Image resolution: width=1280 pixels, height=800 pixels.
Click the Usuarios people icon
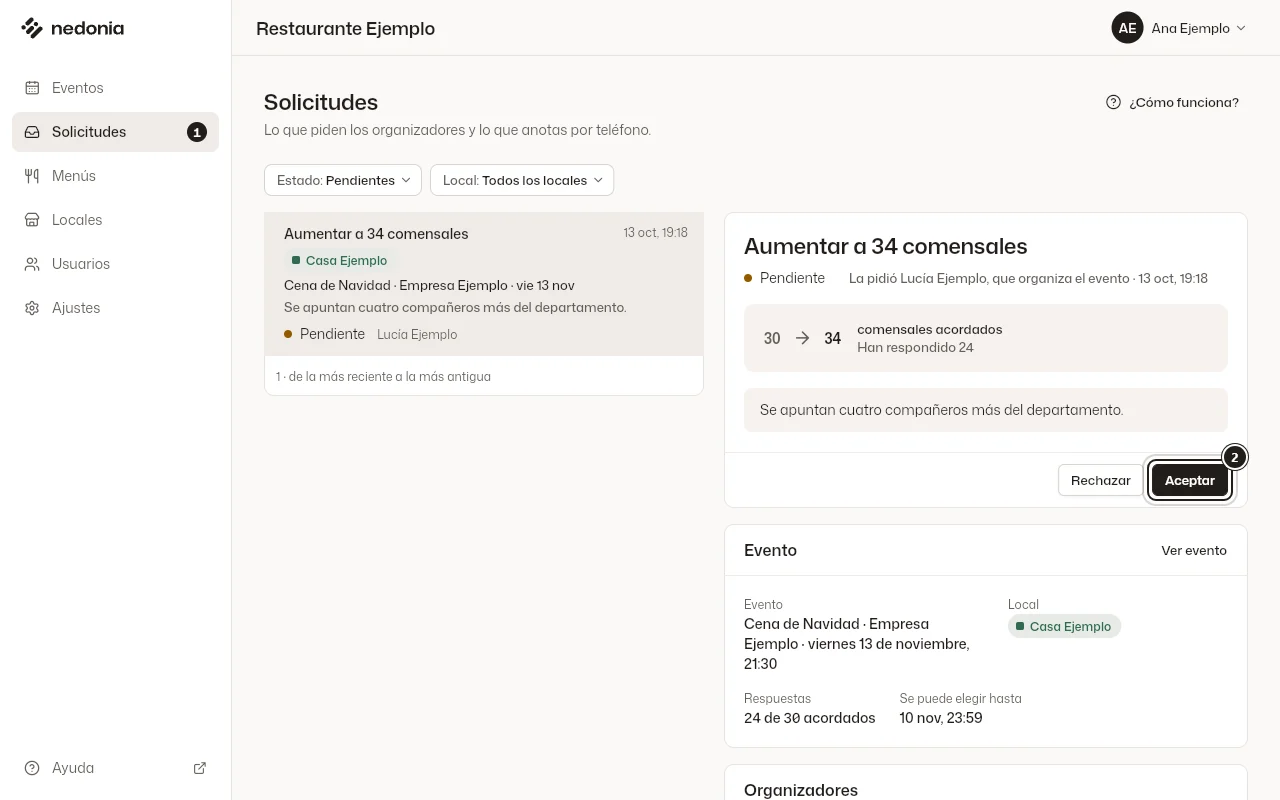(x=32, y=264)
